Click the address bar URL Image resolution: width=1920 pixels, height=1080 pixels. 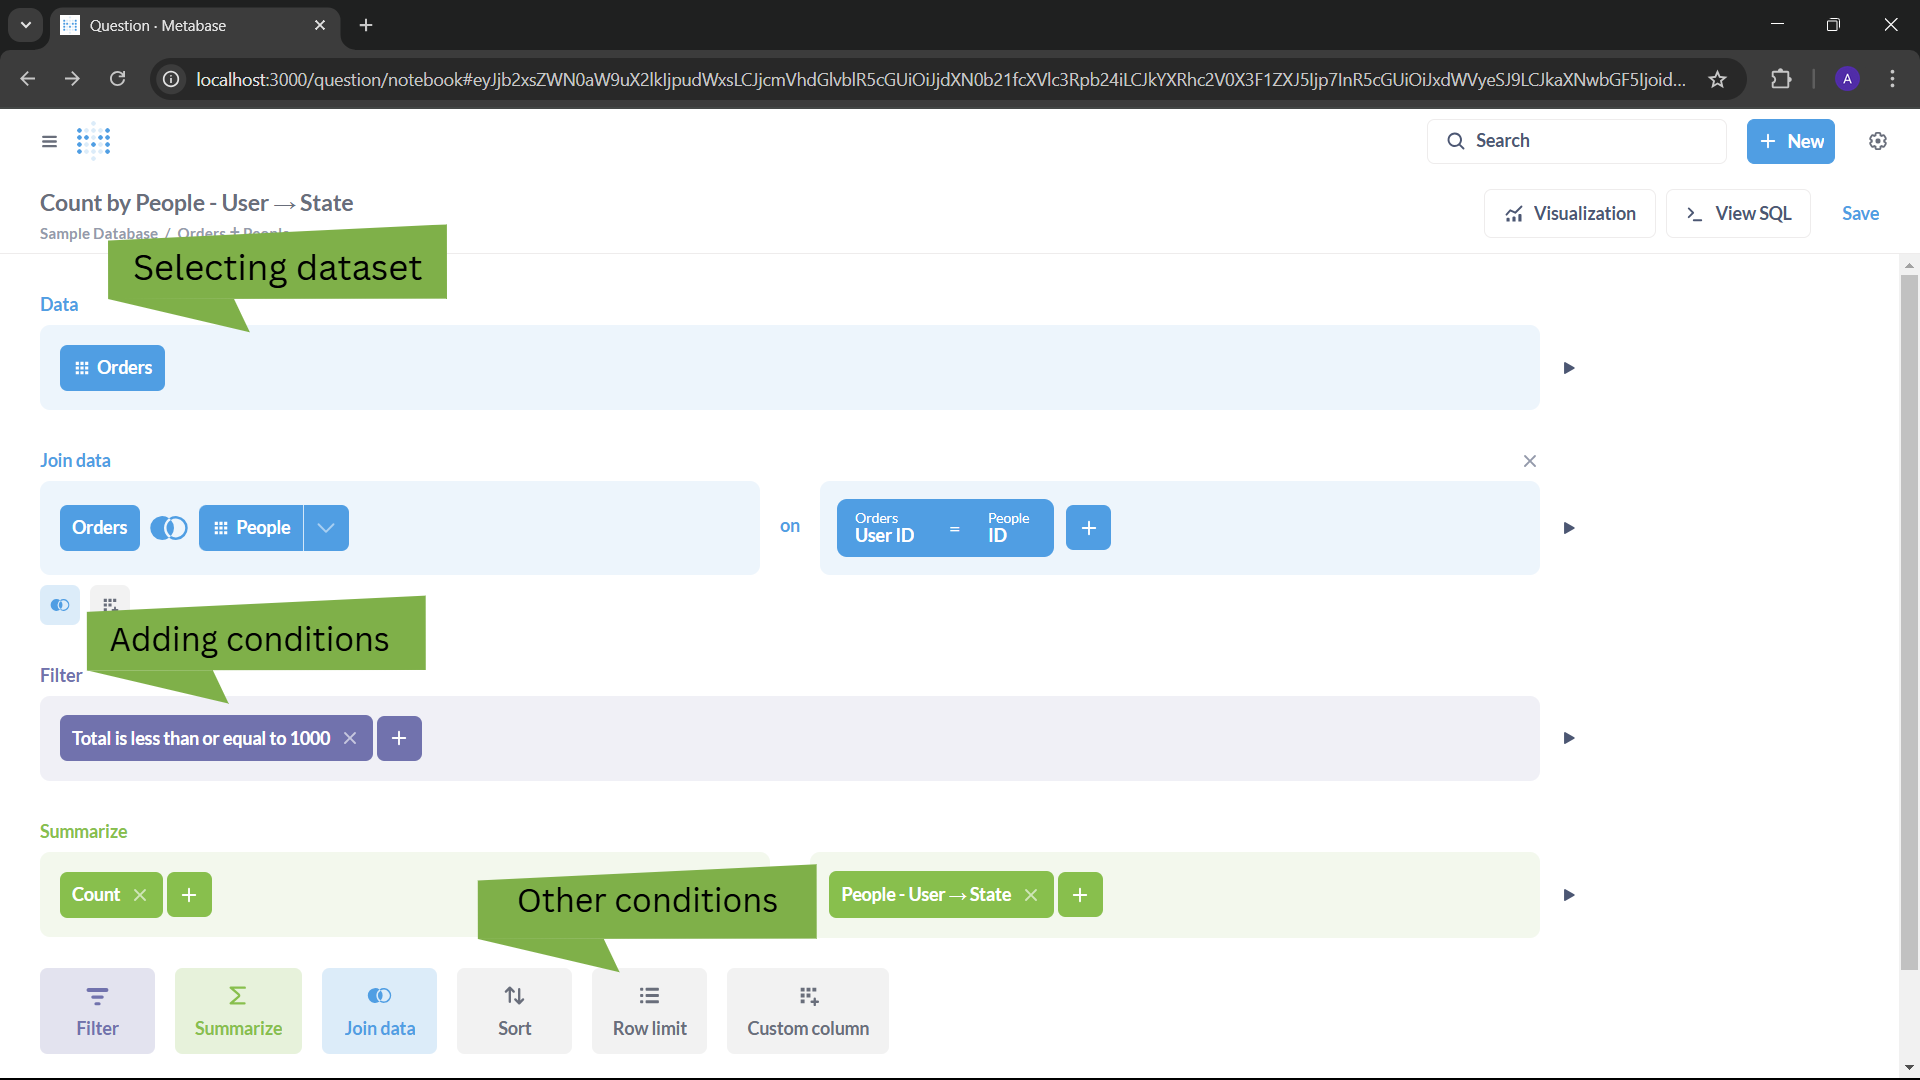940,79
